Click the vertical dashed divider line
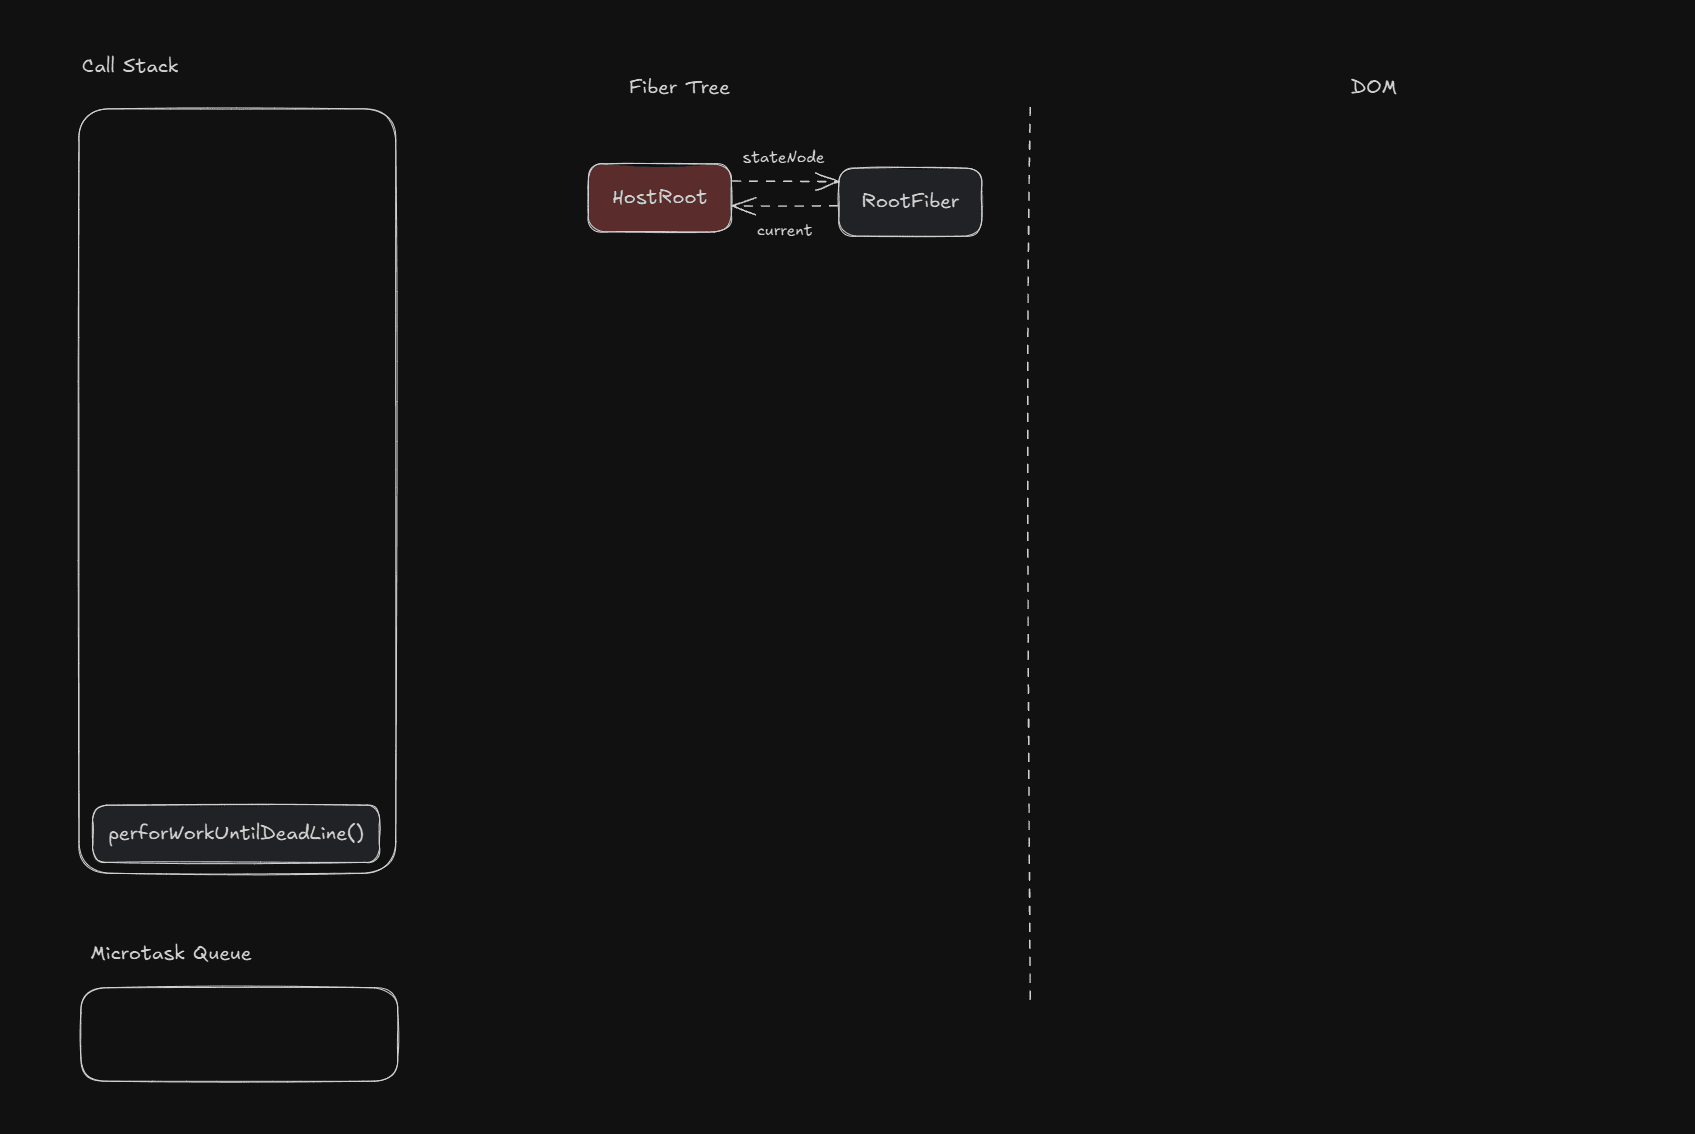Screen dimensions: 1695x1134 (x=1029, y=550)
